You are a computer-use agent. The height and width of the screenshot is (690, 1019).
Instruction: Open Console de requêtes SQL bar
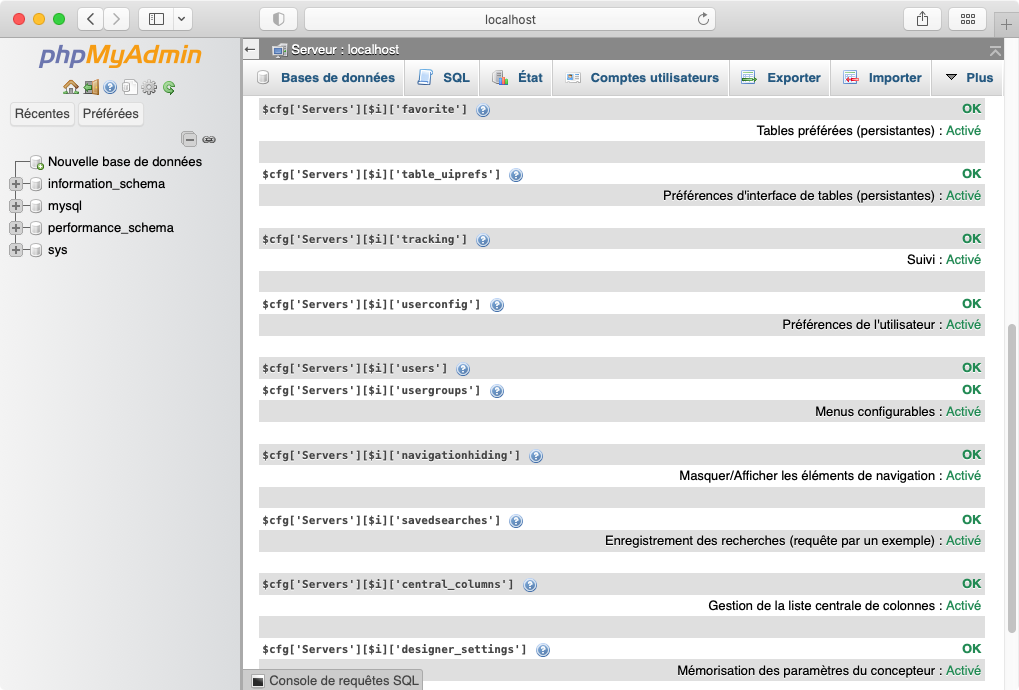pos(334,680)
